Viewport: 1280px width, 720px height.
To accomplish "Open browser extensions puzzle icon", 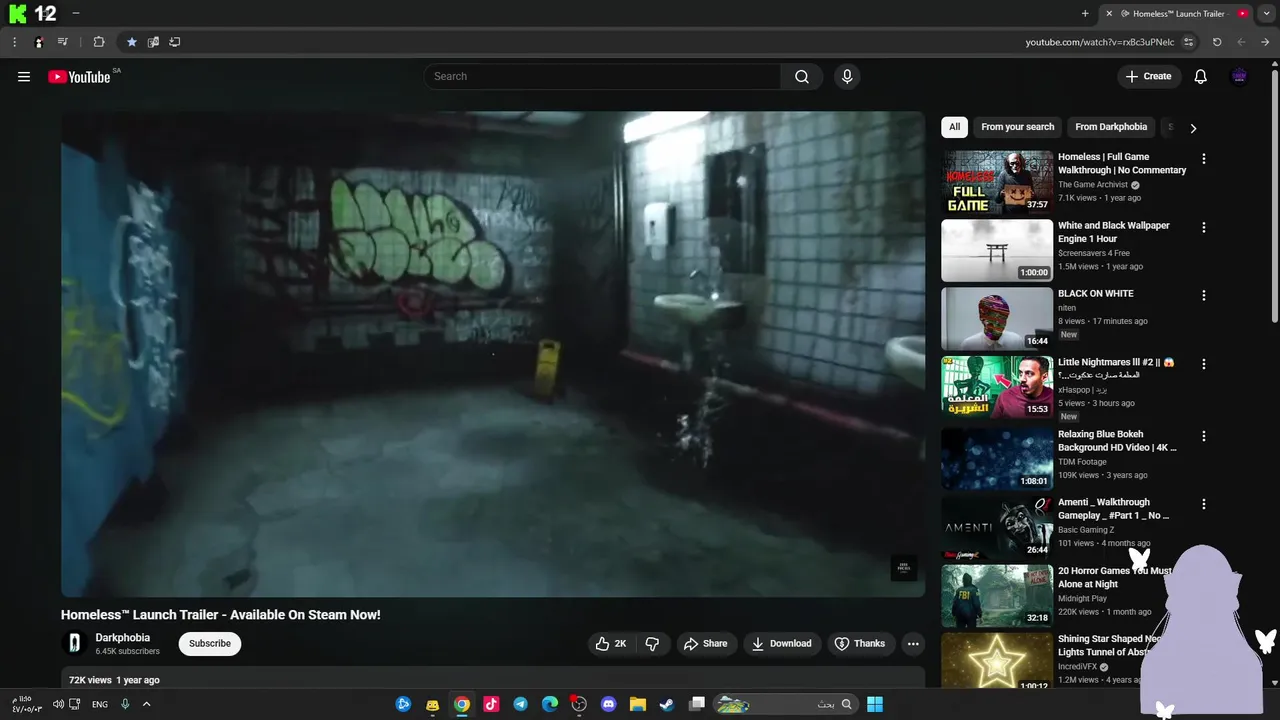I will 98,42.
